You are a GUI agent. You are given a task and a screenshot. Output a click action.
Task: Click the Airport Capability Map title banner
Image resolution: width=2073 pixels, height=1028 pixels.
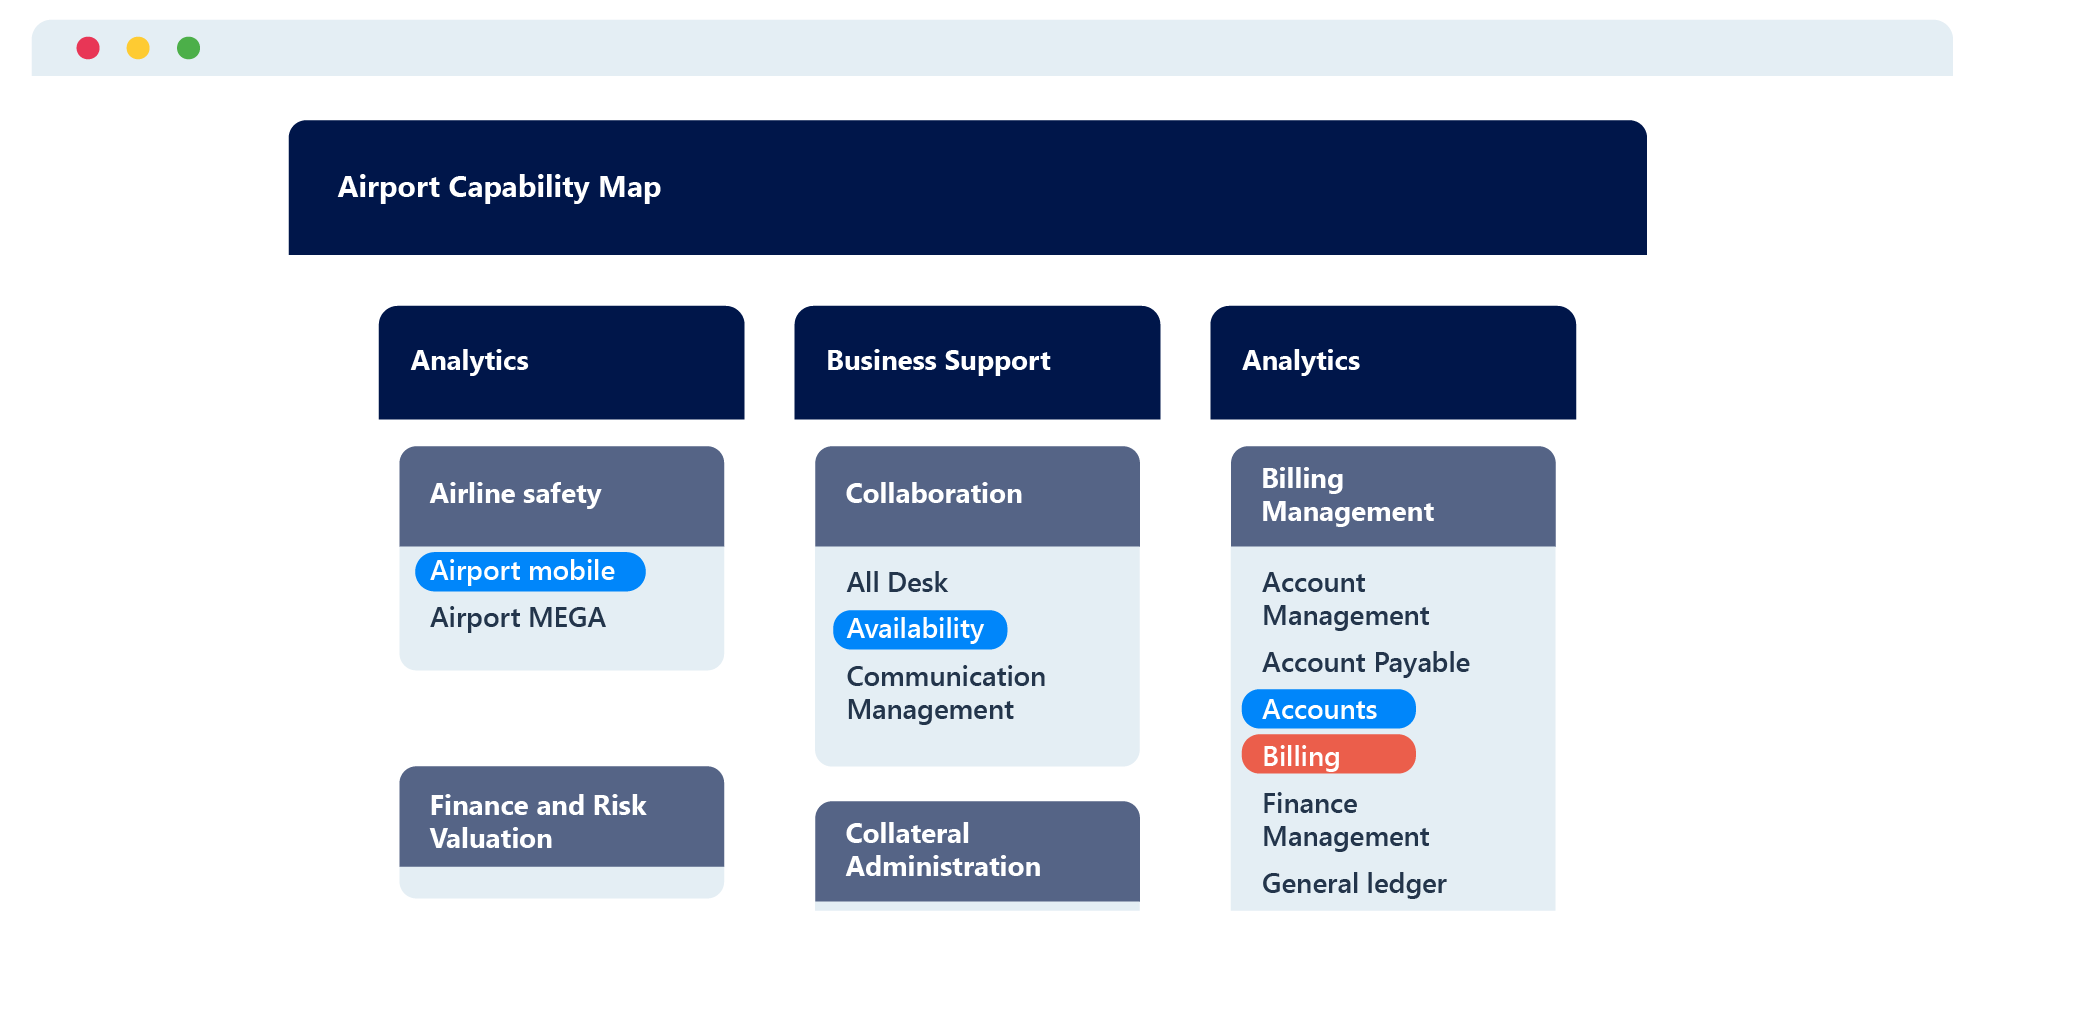[966, 187]
